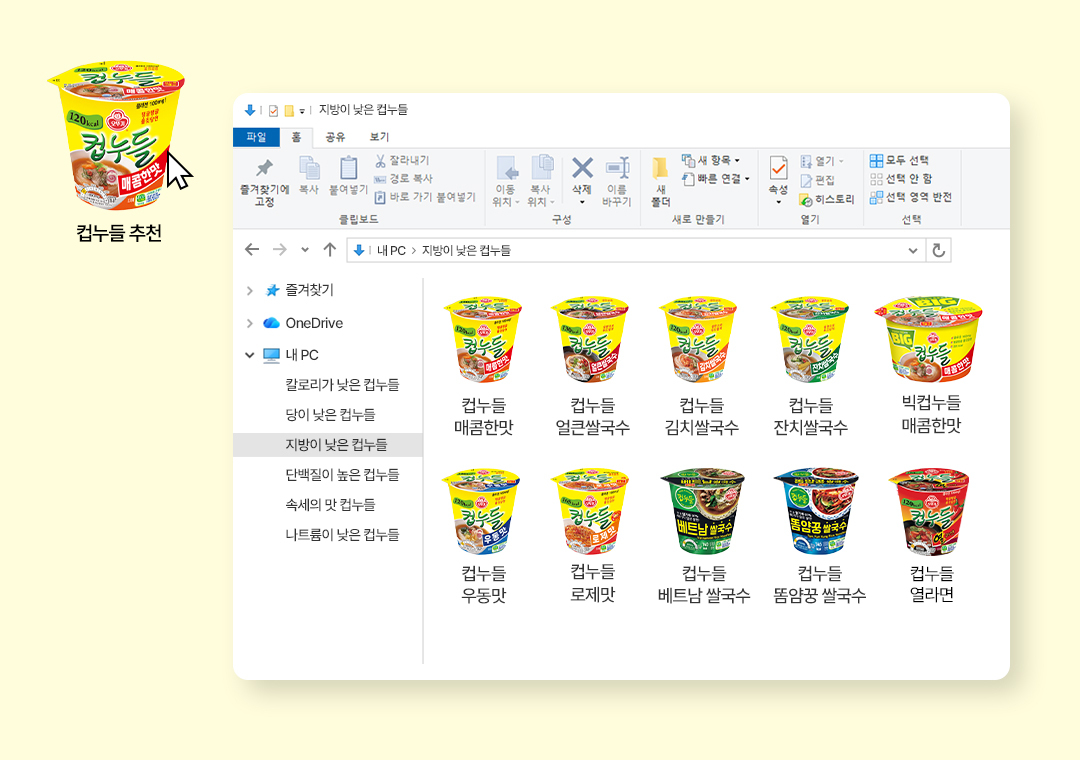This screenshot has height=760, width=1080.
Task: Select the 컵누들 얼큰쌀국수 item
Action: coord(592,367)
